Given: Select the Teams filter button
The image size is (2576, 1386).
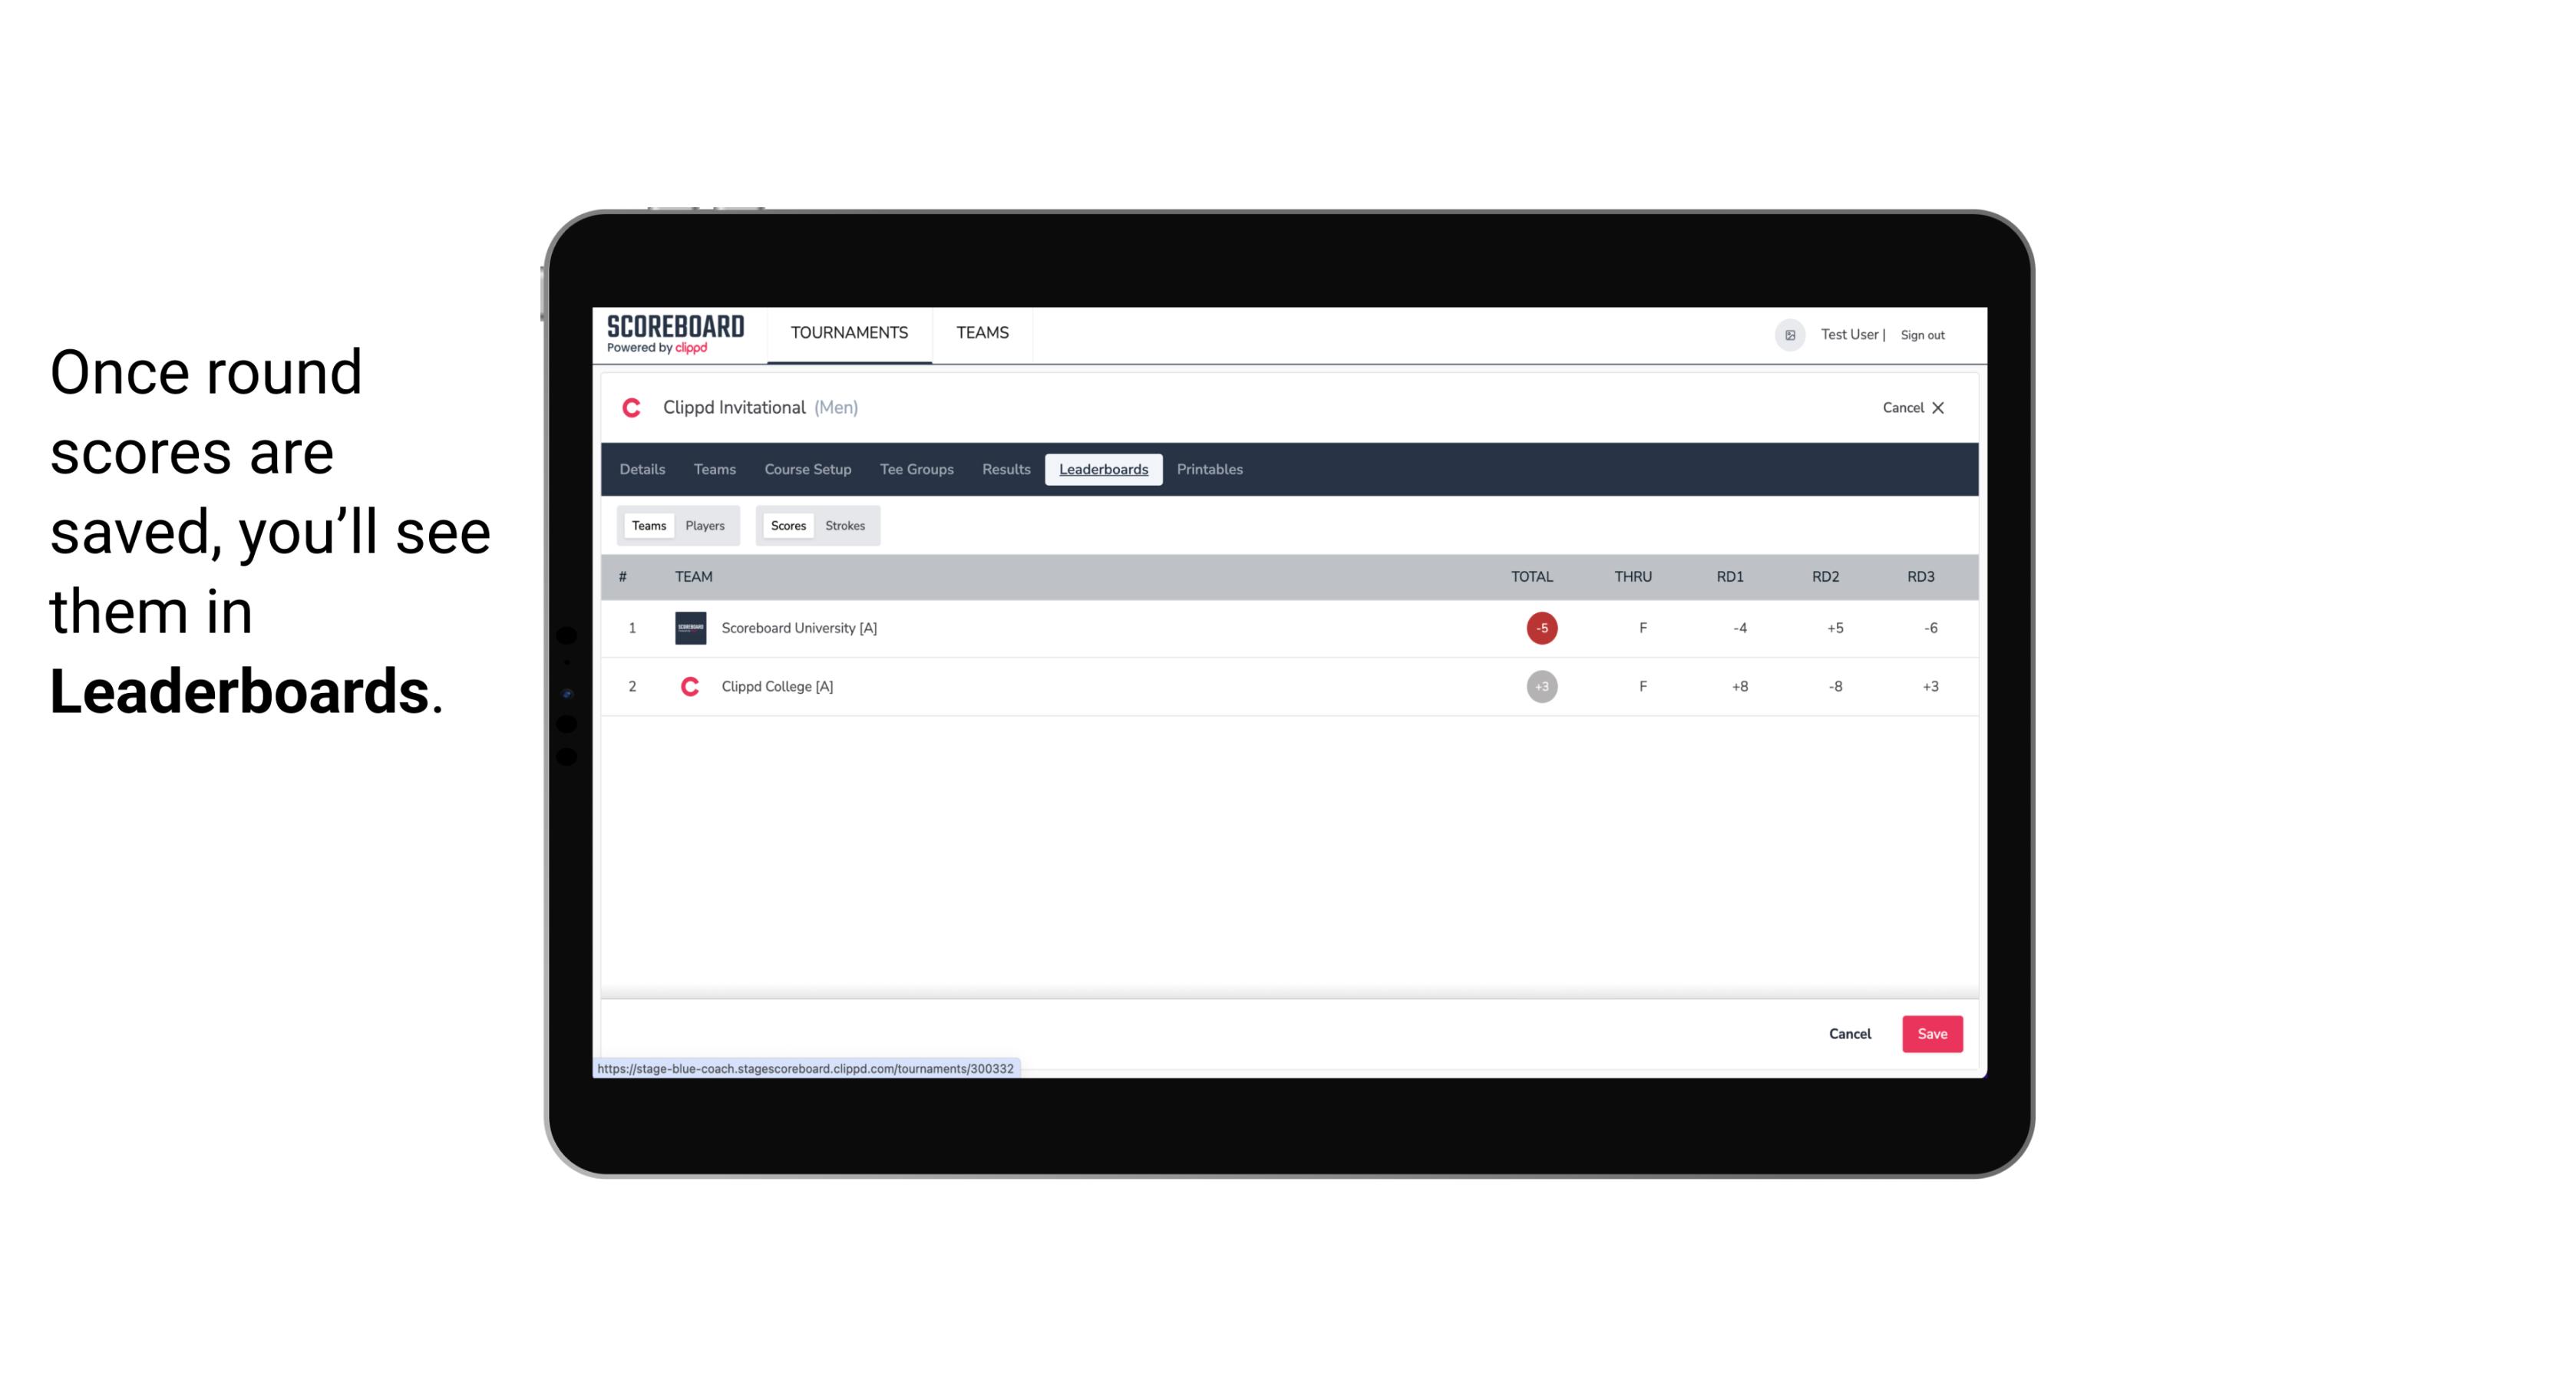Looking at the screenshot, I should [647, 526].
